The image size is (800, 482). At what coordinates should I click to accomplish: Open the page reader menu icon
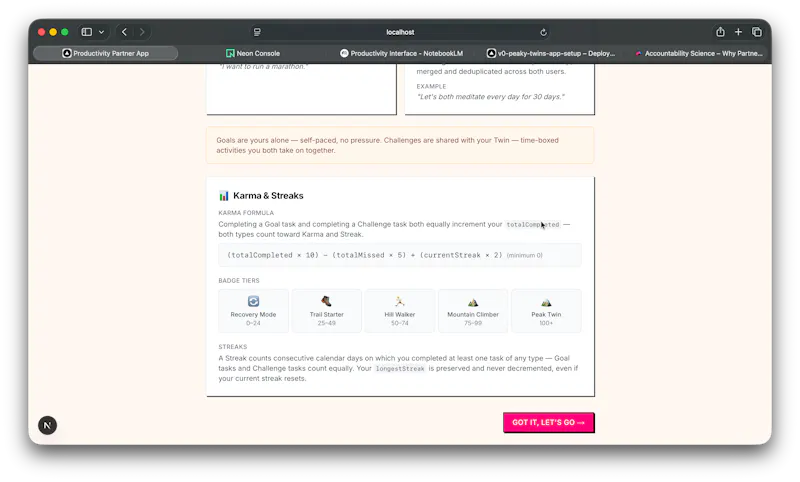tap(257, 32)
